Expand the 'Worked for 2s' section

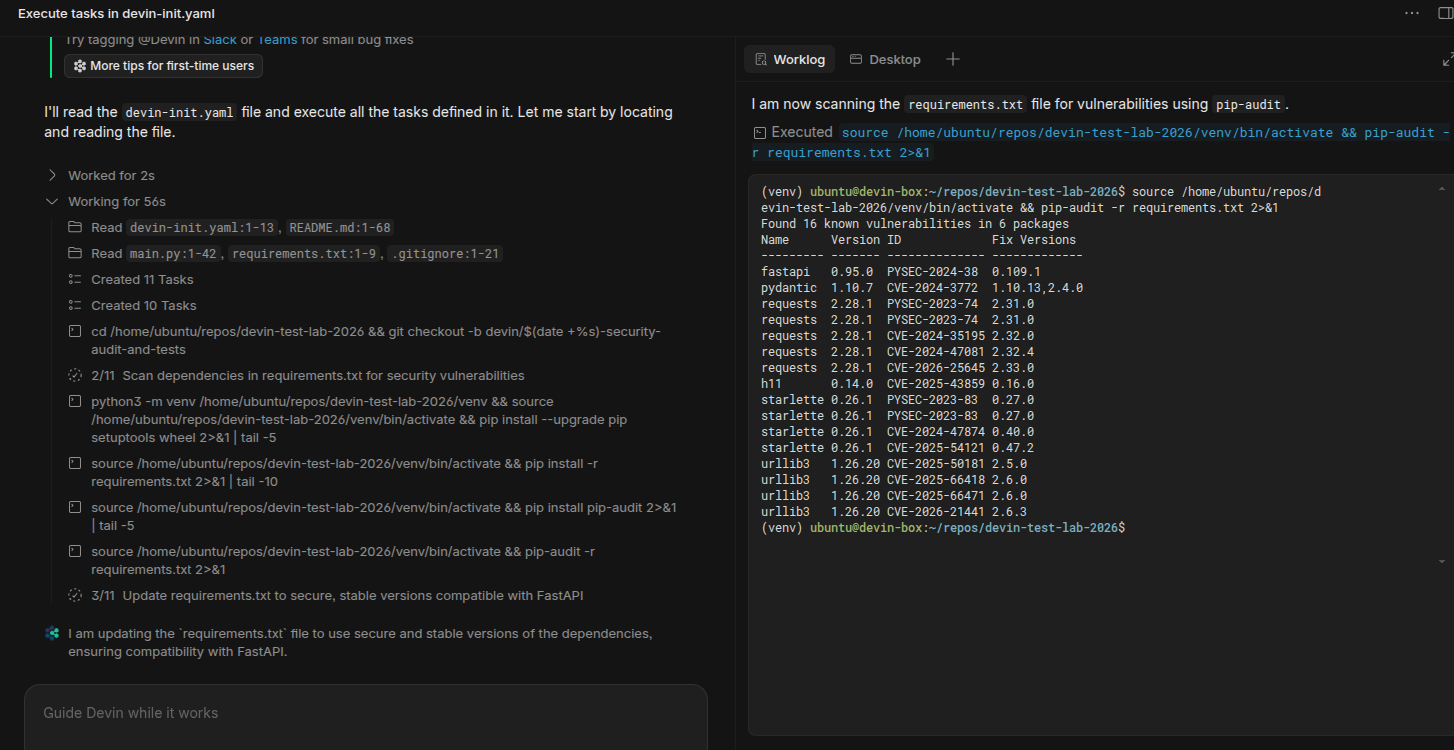pyautogui.click(x=52, y=176)
